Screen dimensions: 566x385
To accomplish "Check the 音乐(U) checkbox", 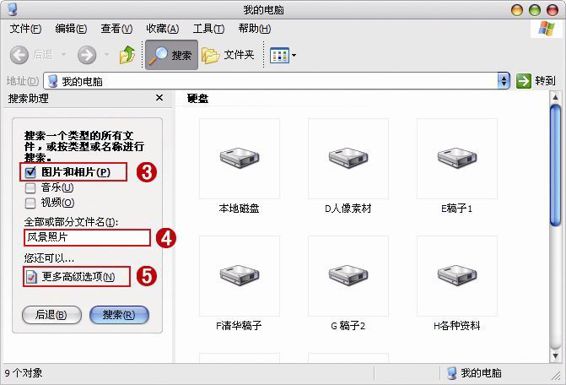I will click(30, 188).
